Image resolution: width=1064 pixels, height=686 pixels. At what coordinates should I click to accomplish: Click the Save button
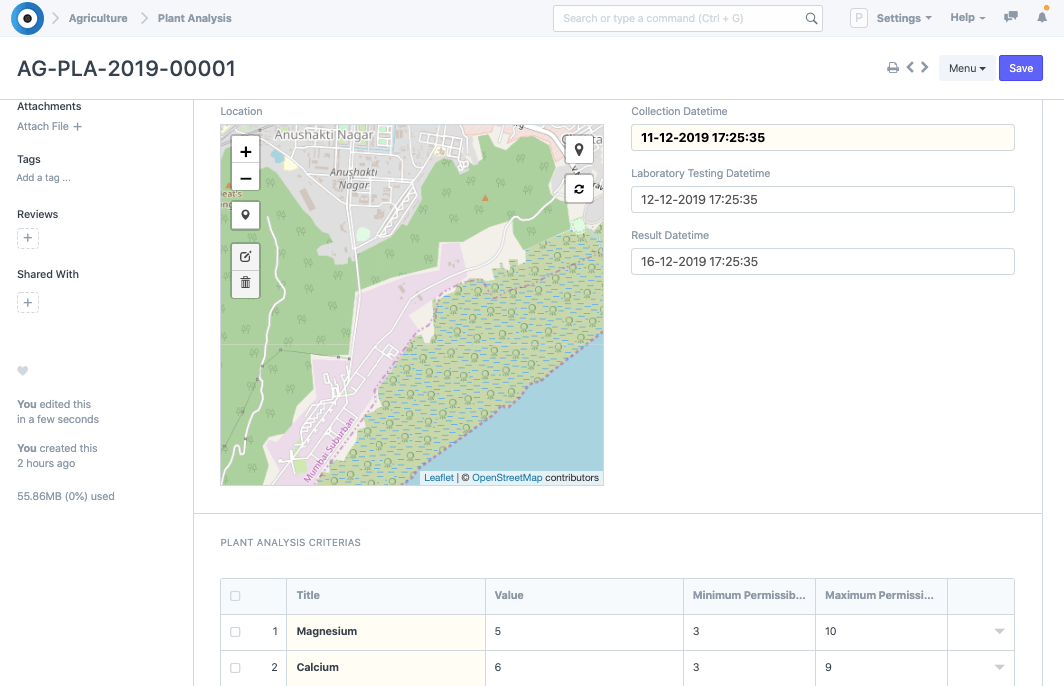1020,68
